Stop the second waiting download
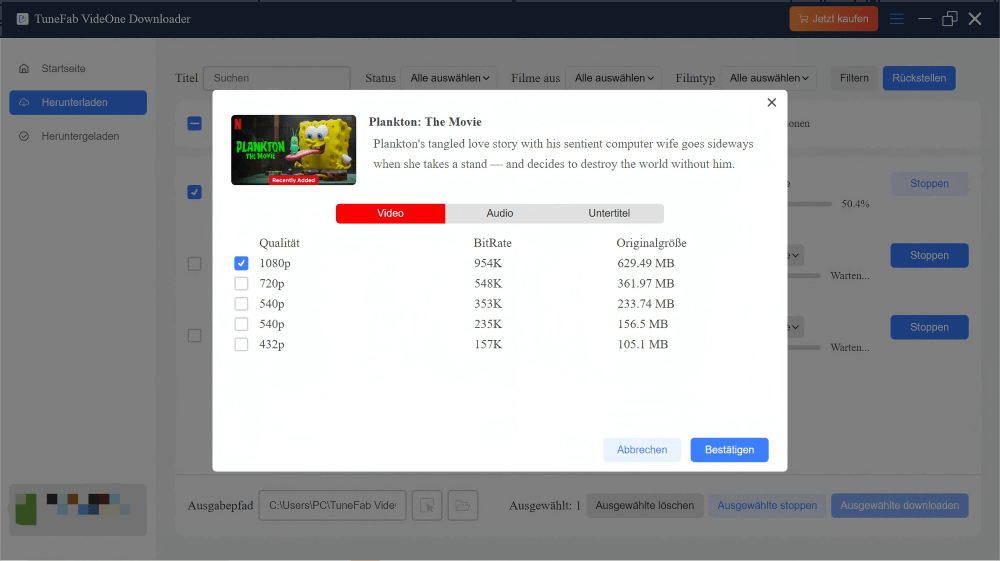Viewport: 1000px width, 561px height. click(x=929, y=255)
